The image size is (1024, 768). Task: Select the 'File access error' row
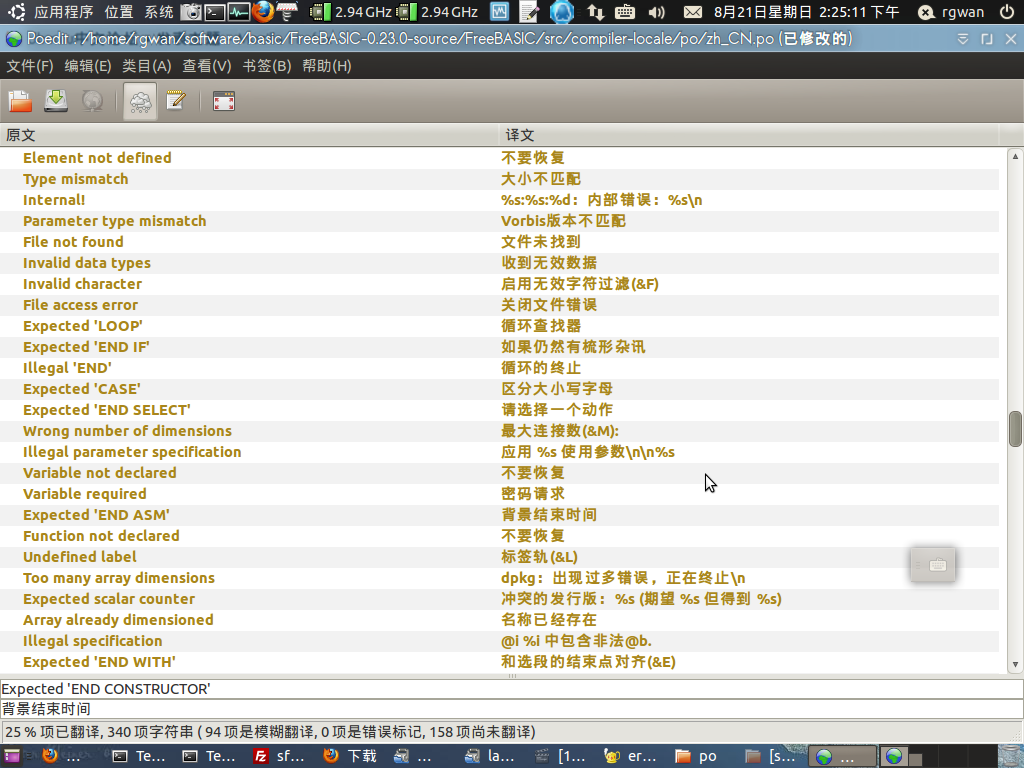click(499, 305)
